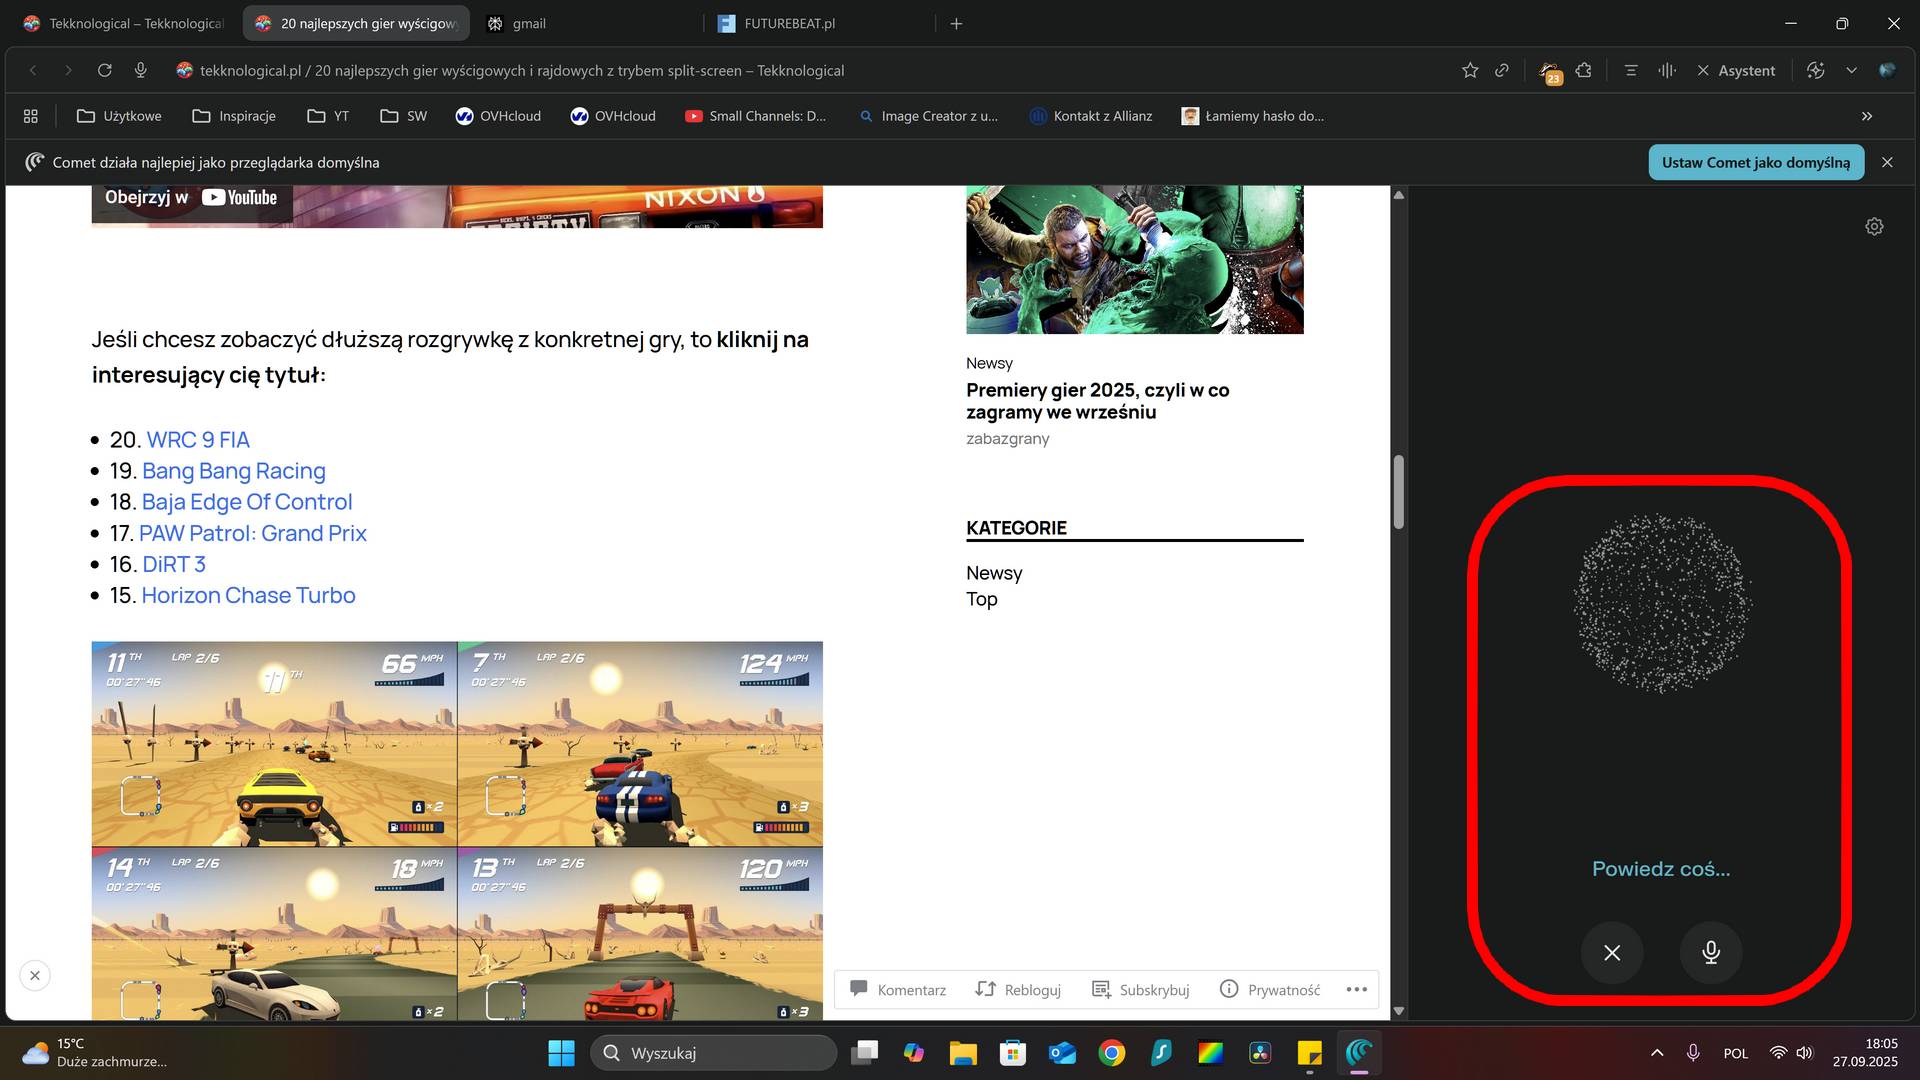The height and width of the screenshot is (1080, 1920).
Task: Close the Asystent side panel toggle
Action: pos(1736,70)
